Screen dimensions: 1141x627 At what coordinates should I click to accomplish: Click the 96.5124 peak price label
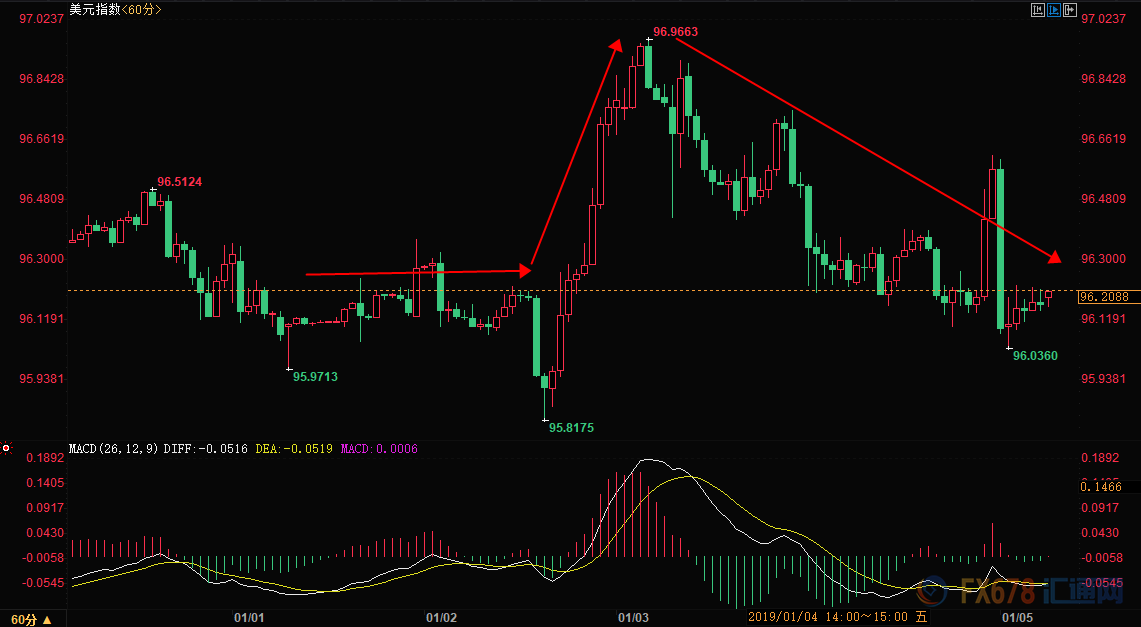pos(180,182)
